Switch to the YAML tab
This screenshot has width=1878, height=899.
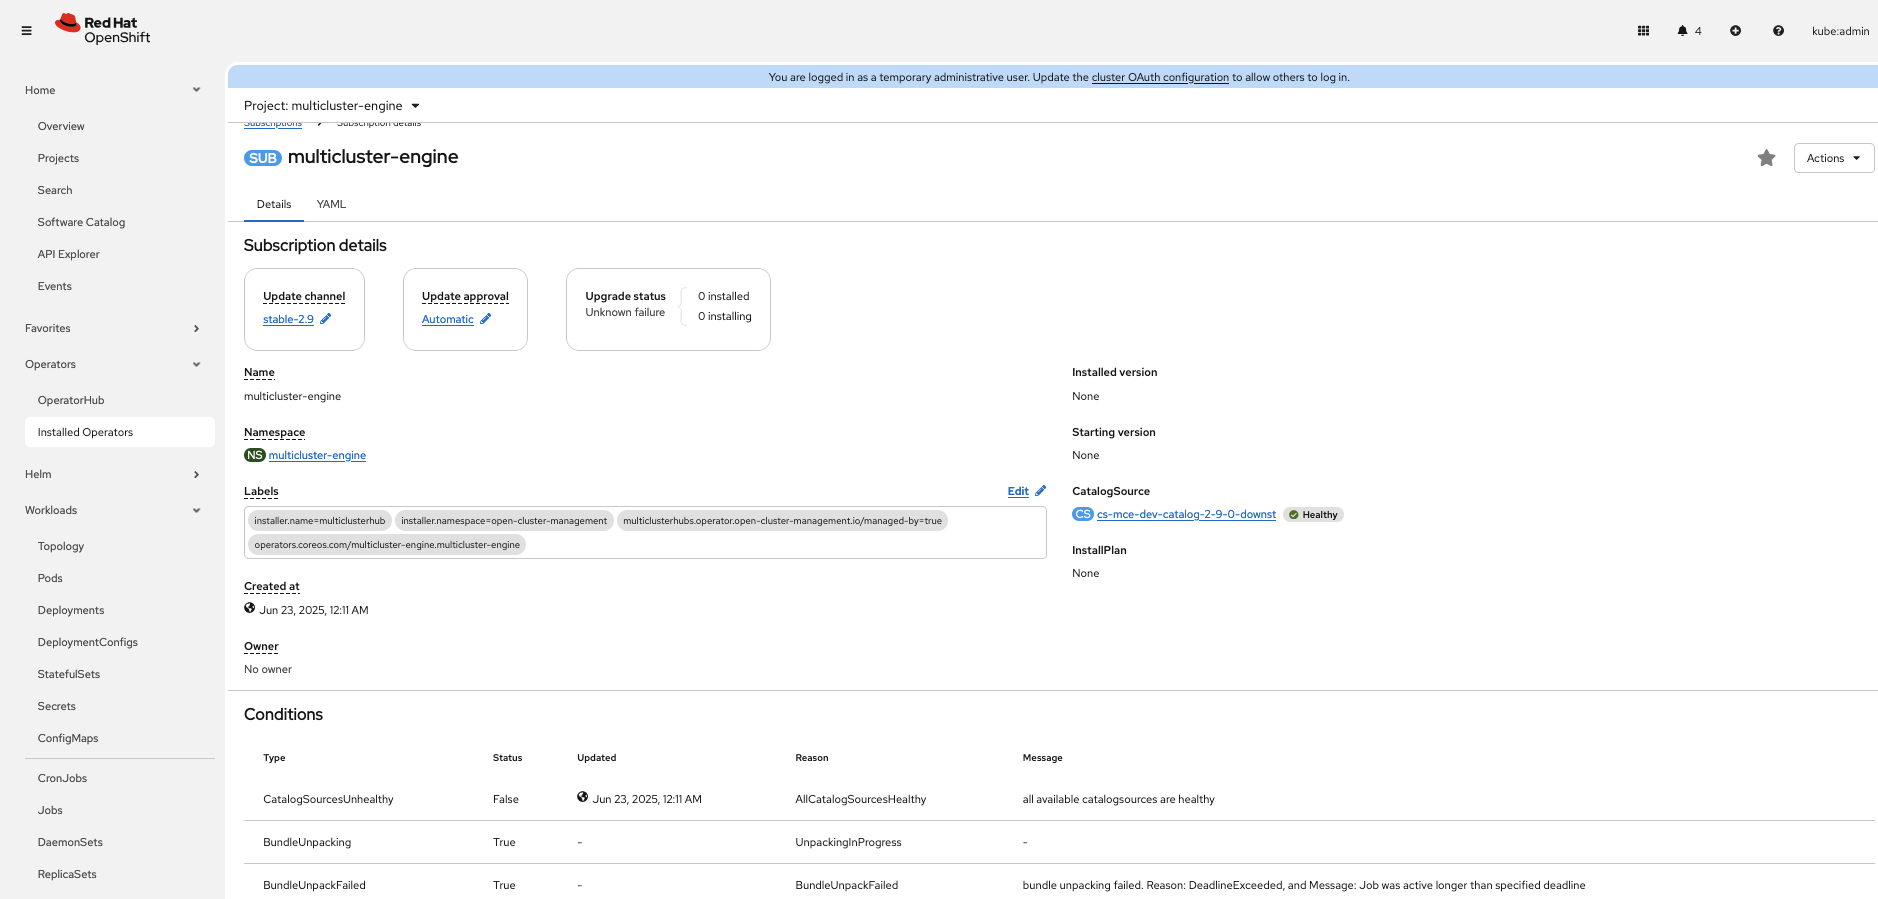[331, 204]
